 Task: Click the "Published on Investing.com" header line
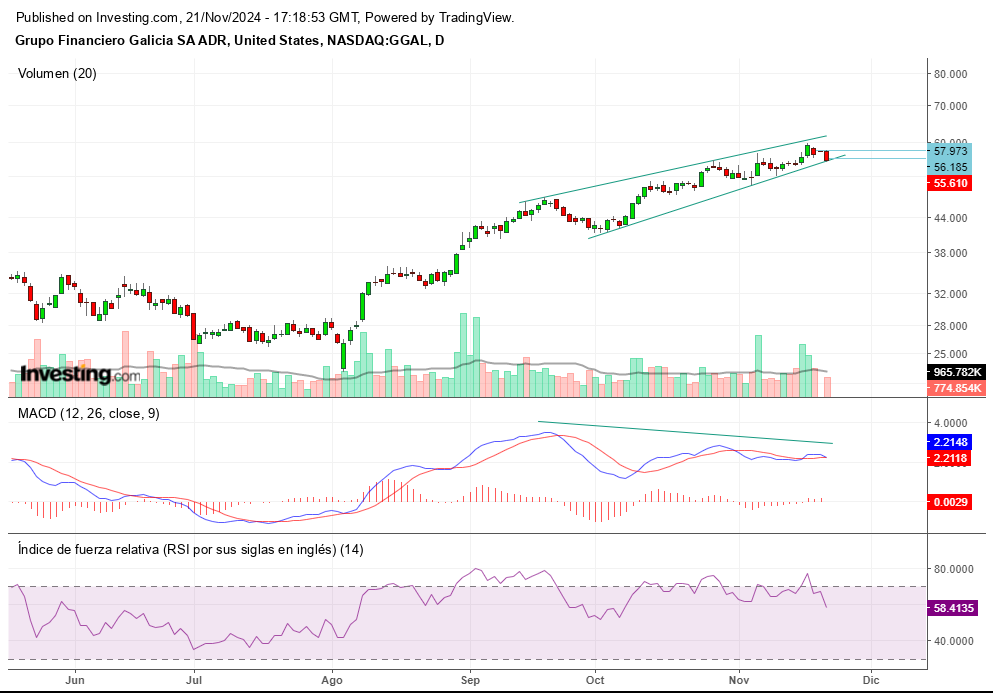(x=265, y=18)
